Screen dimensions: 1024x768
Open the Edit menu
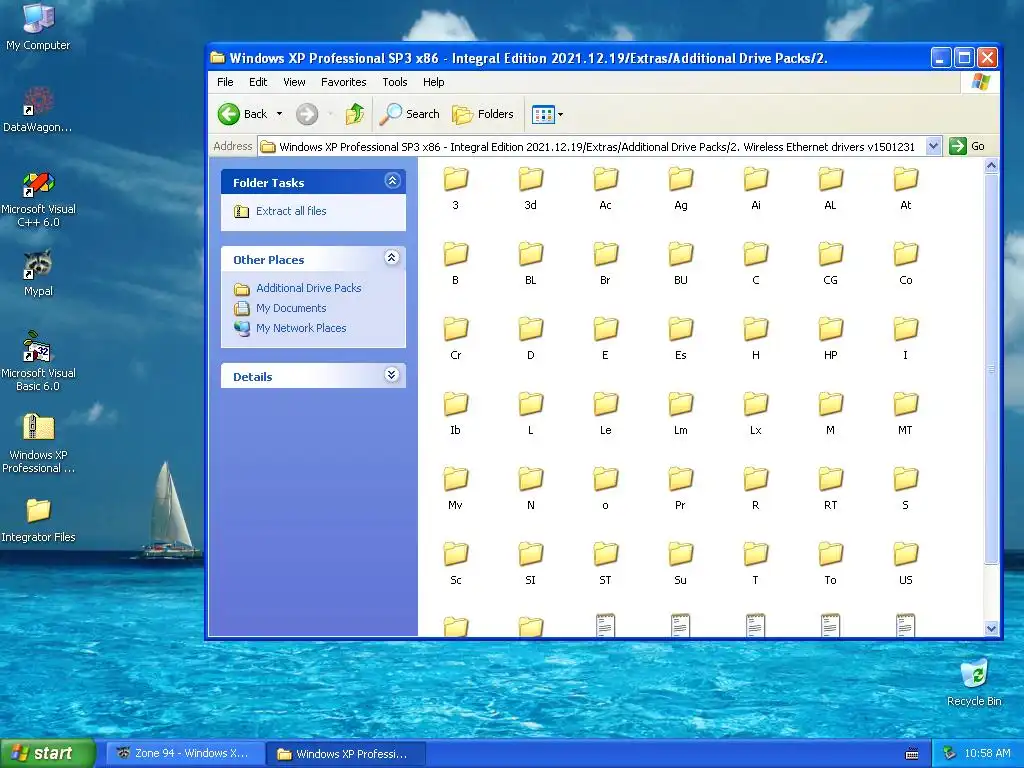(x=258, y=82)
